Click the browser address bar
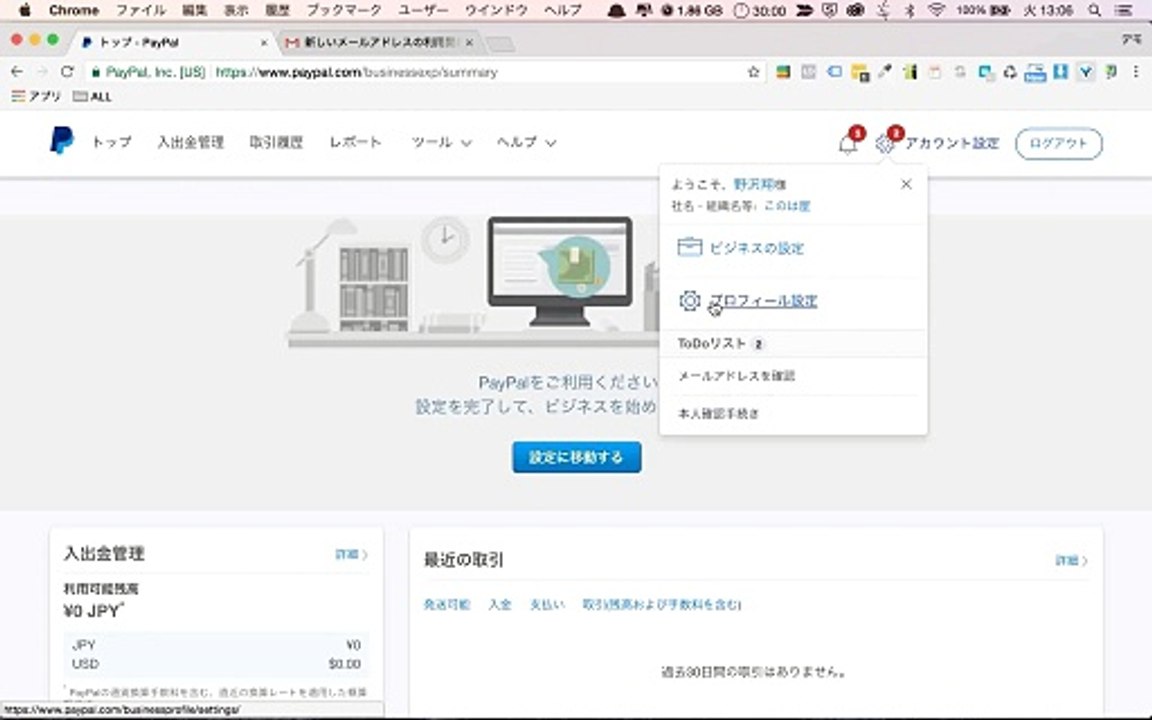The image size is (1152, 720). [x=426, y=72]
